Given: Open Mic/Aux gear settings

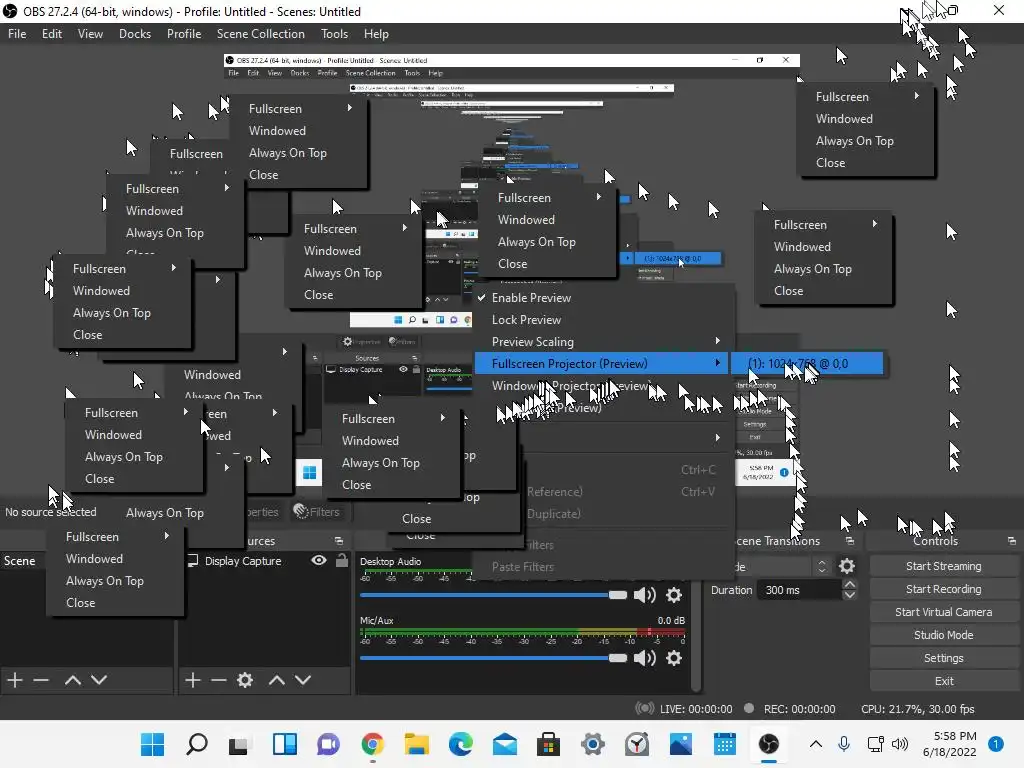Looking at the screenshot, I should point(673,658).
